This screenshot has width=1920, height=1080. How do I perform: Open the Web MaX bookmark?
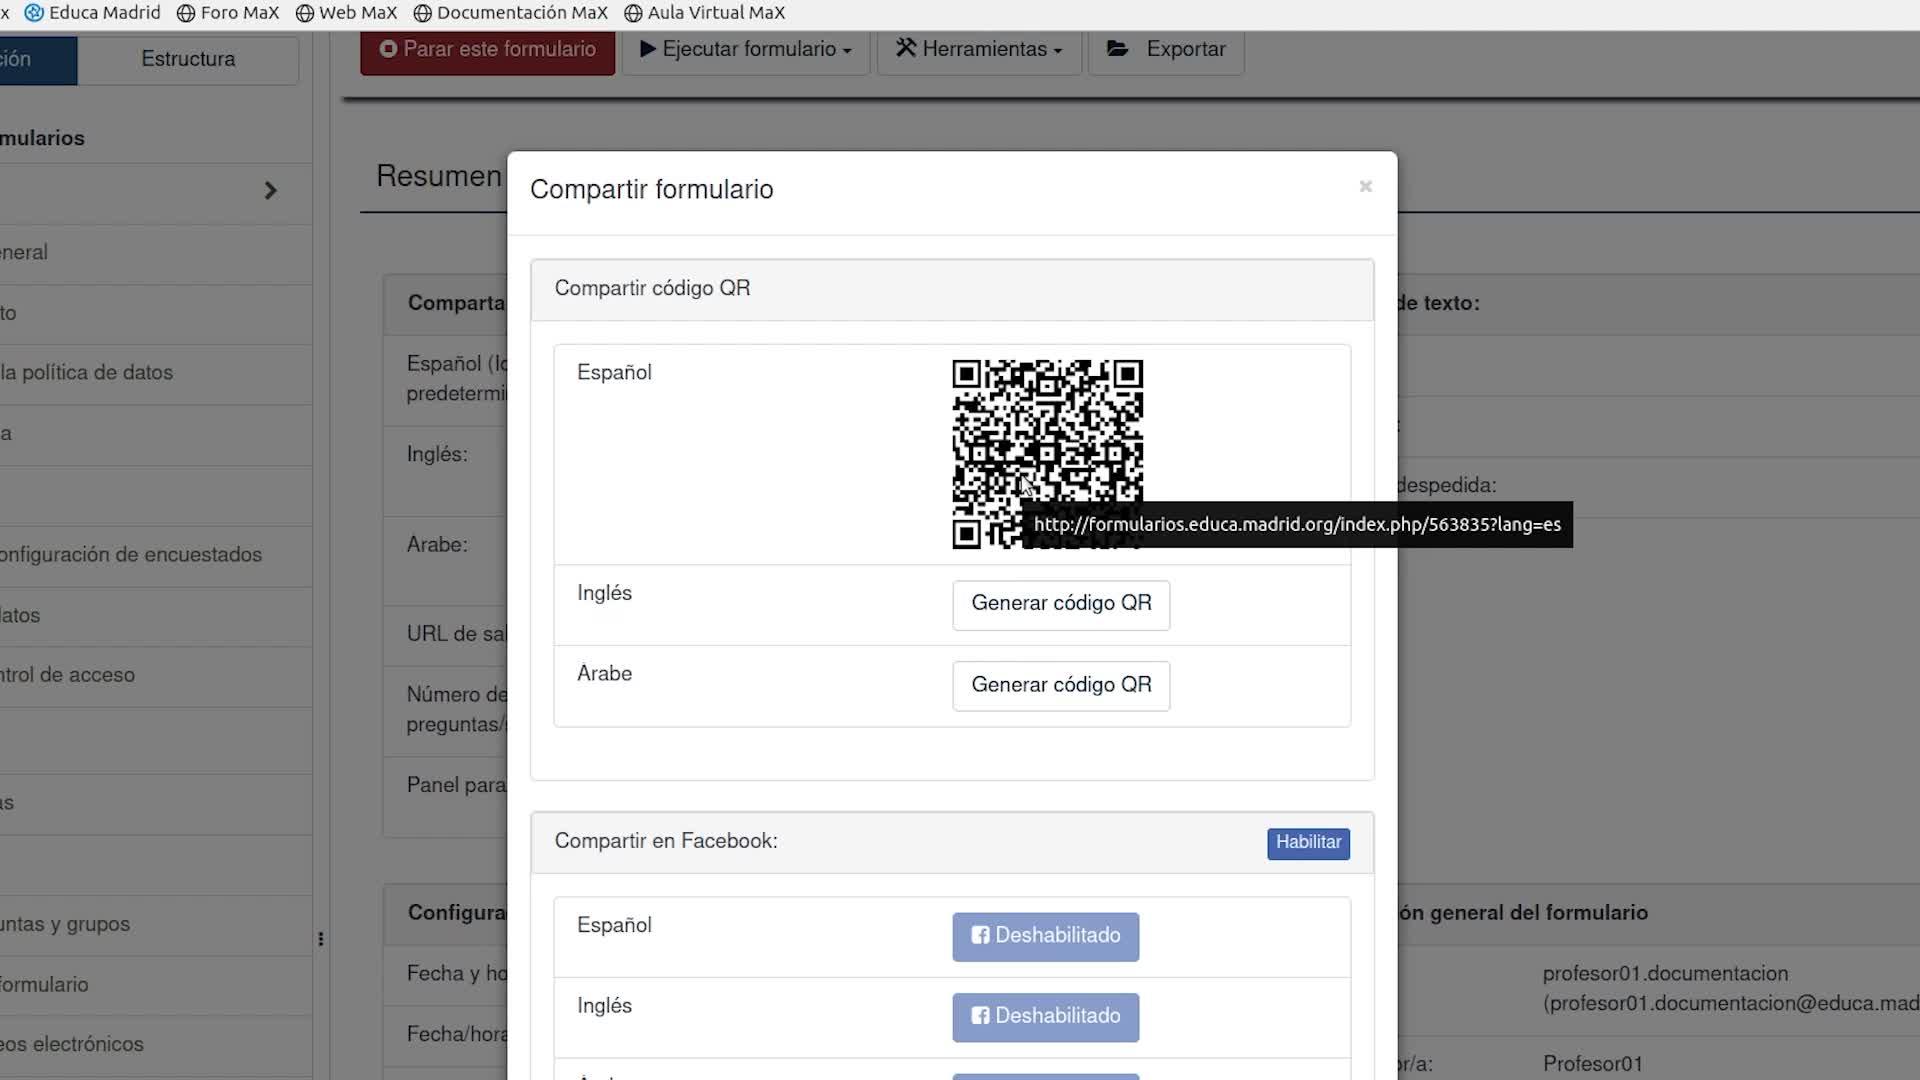coord(346,13)
